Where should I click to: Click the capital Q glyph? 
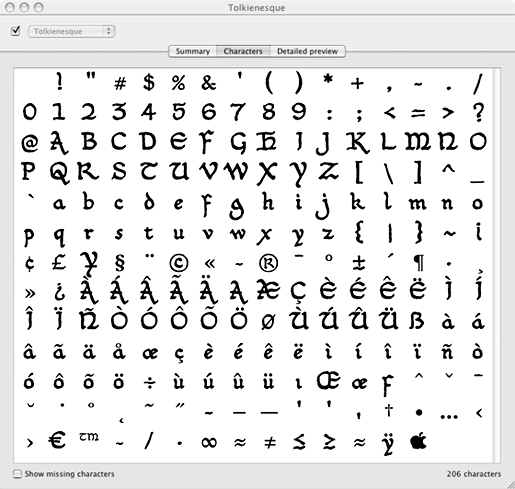pyautogui.click(x=60, y=172)
